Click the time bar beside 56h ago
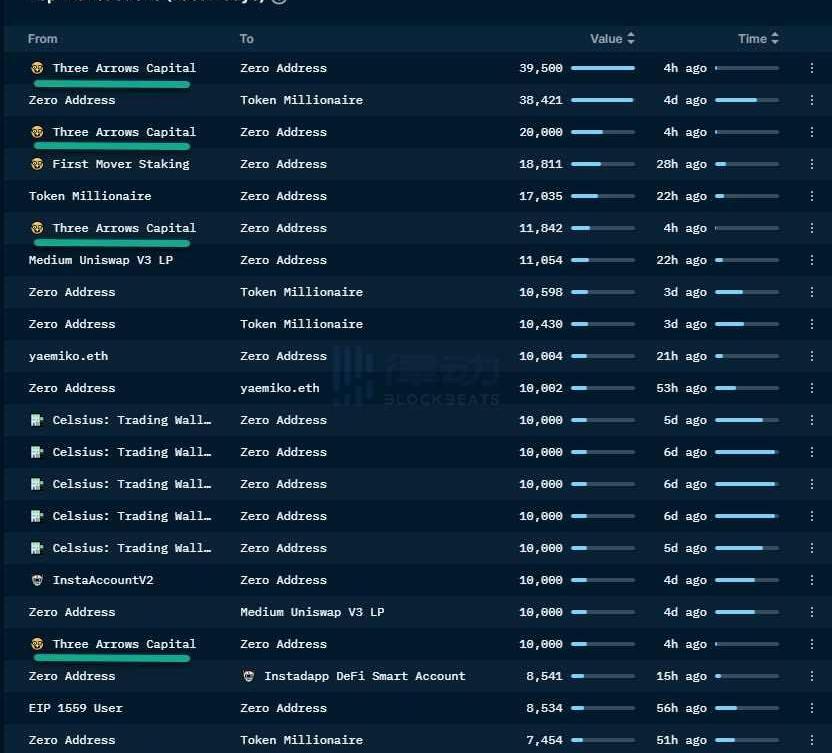832x753 pixels. tap(746, 708)
